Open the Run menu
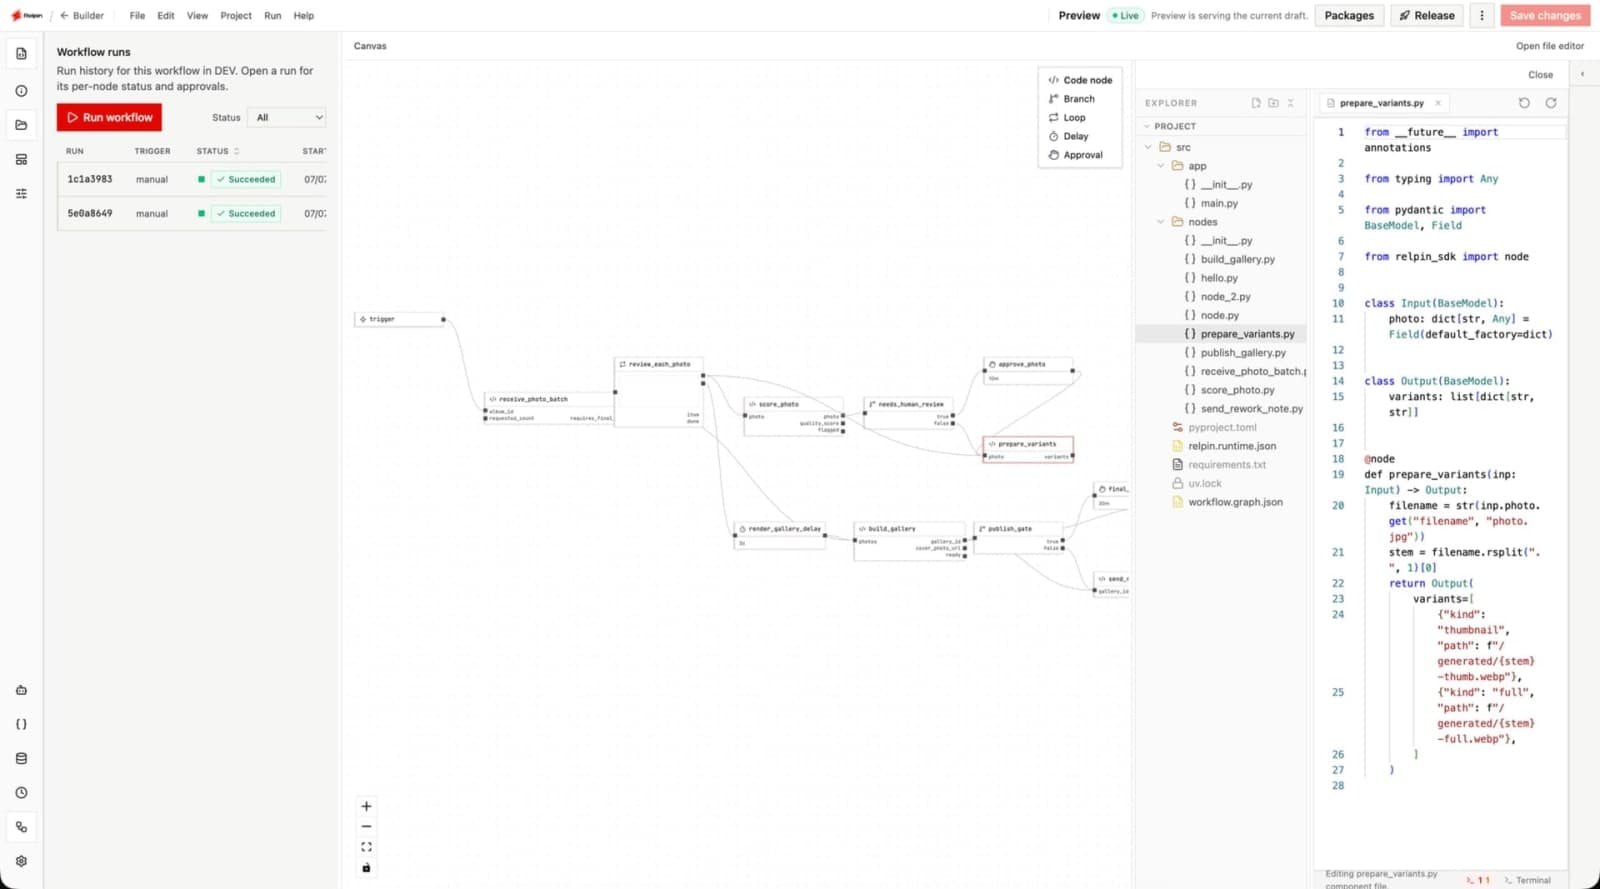1600x889 pixels. pos(273,16)
